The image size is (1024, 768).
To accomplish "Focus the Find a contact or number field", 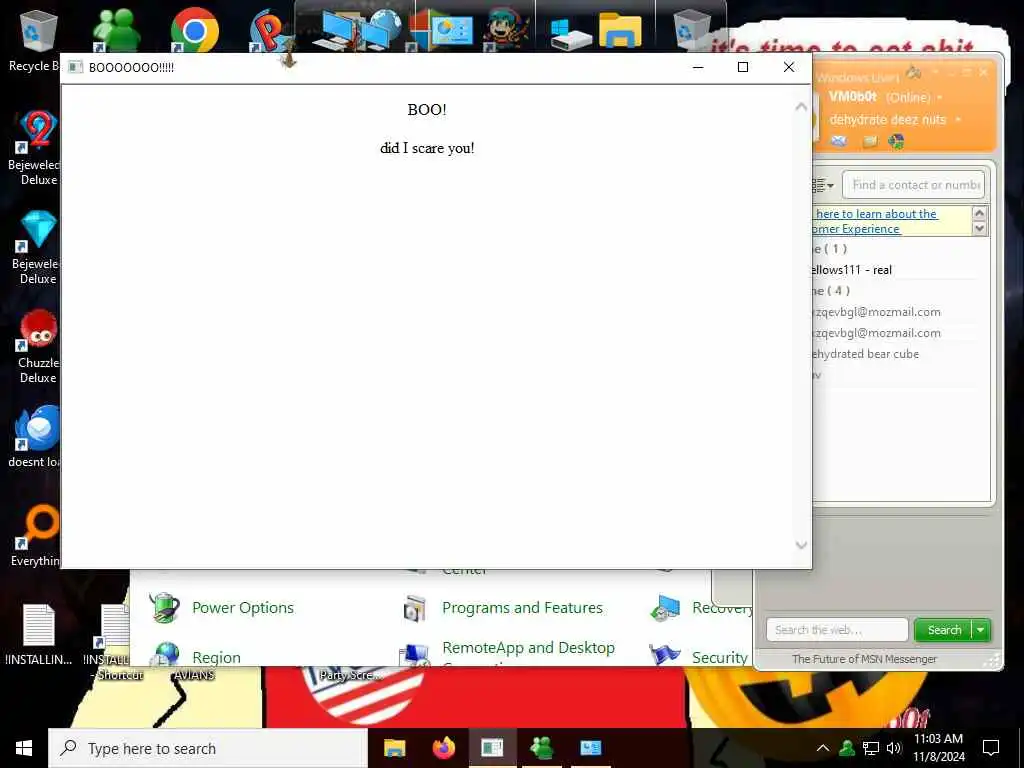I will pos(914,185).
